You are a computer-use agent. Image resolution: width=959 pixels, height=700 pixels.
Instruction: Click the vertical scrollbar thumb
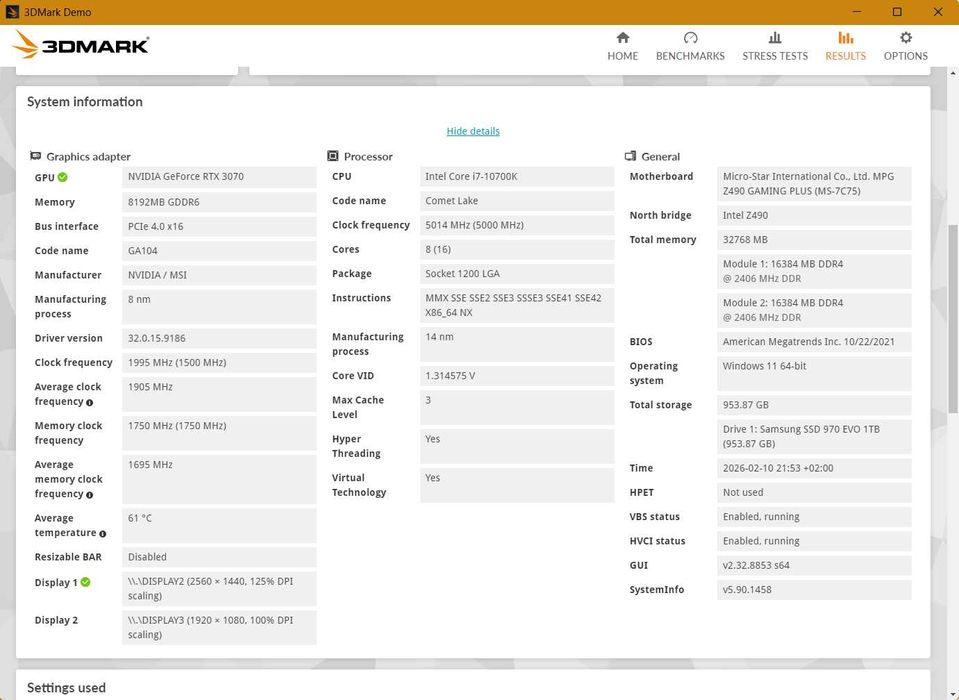(953, 319)
